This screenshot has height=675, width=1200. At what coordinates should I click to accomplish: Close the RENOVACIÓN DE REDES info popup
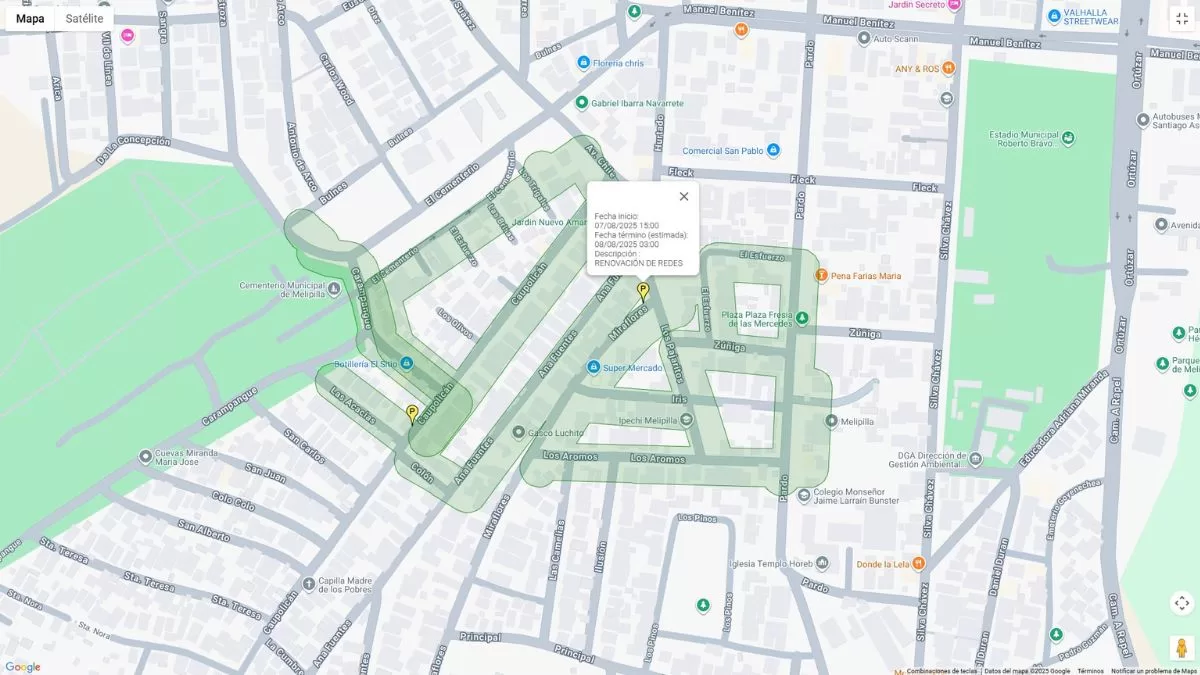[684, 196]
